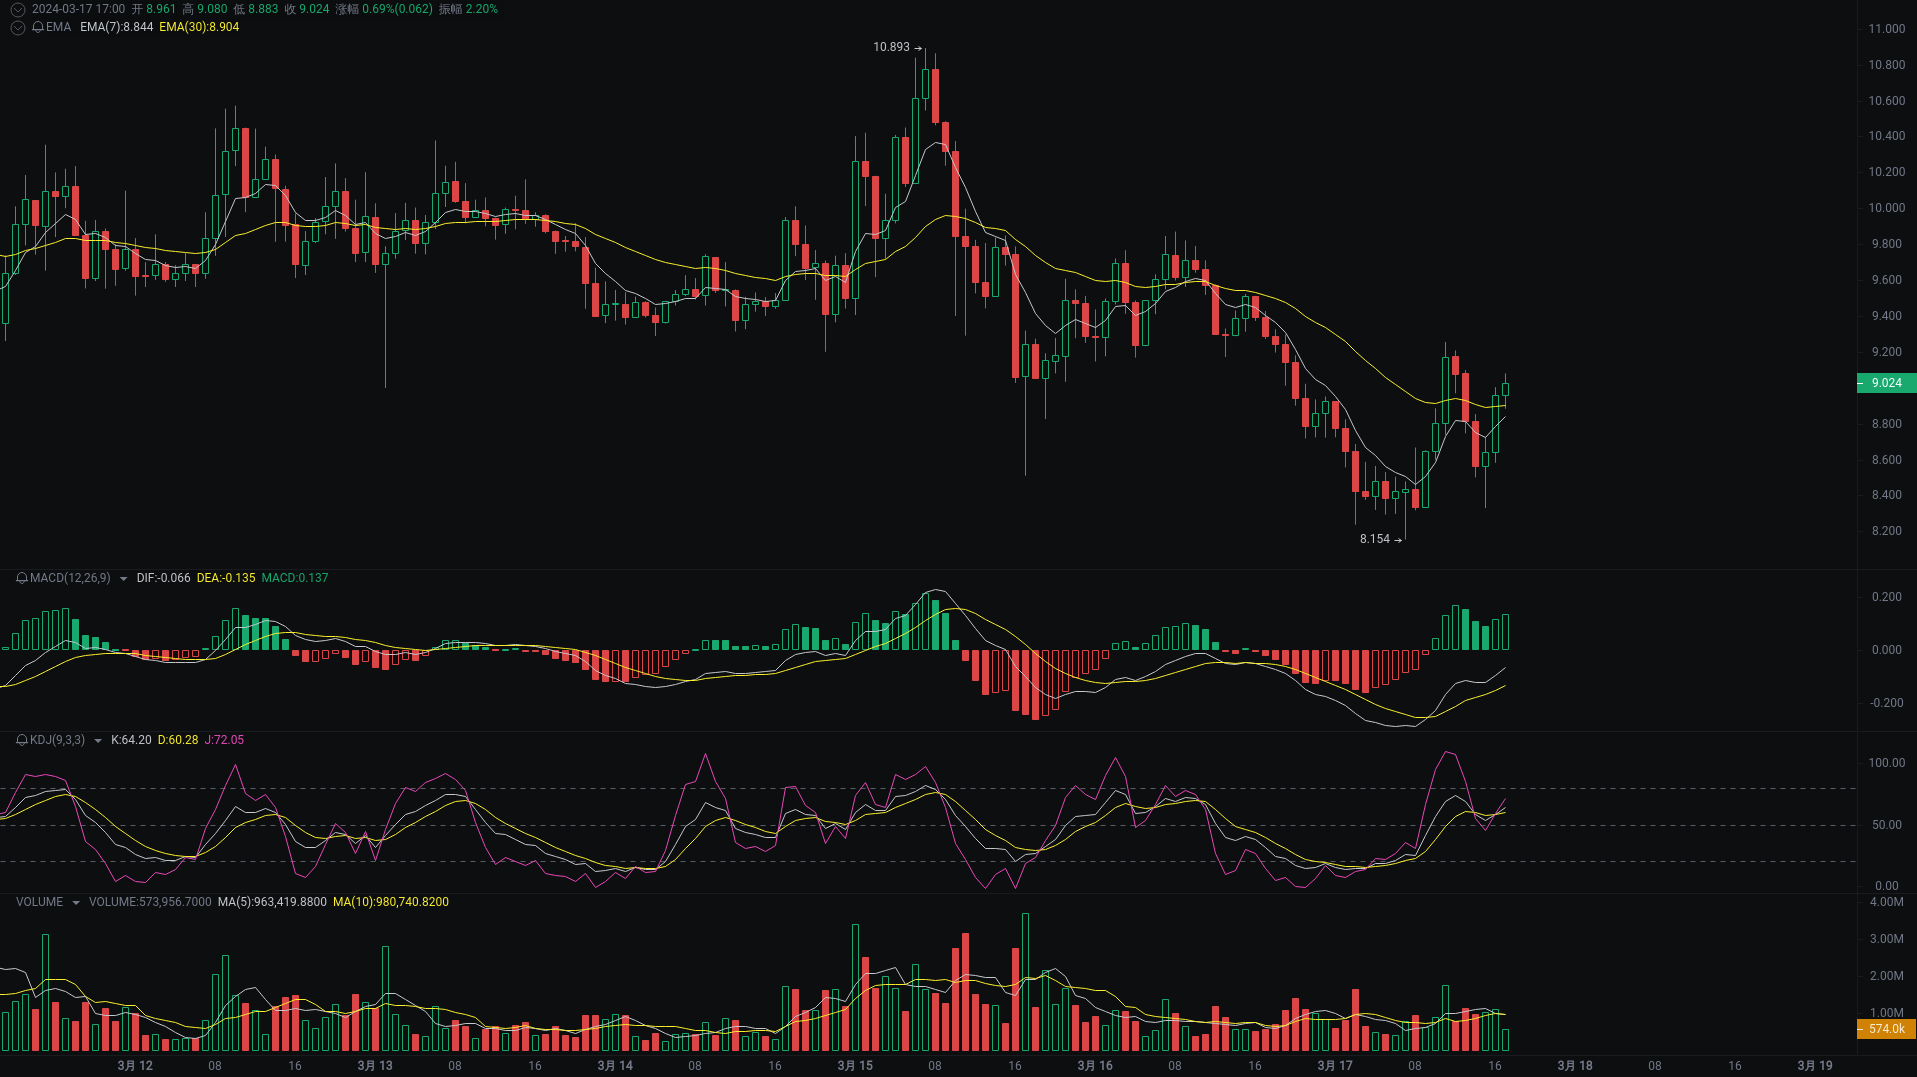Hide the VOLUME:573,956.7000 display label
This screenshot has height=1077, width=1917.
pos(150,901)
